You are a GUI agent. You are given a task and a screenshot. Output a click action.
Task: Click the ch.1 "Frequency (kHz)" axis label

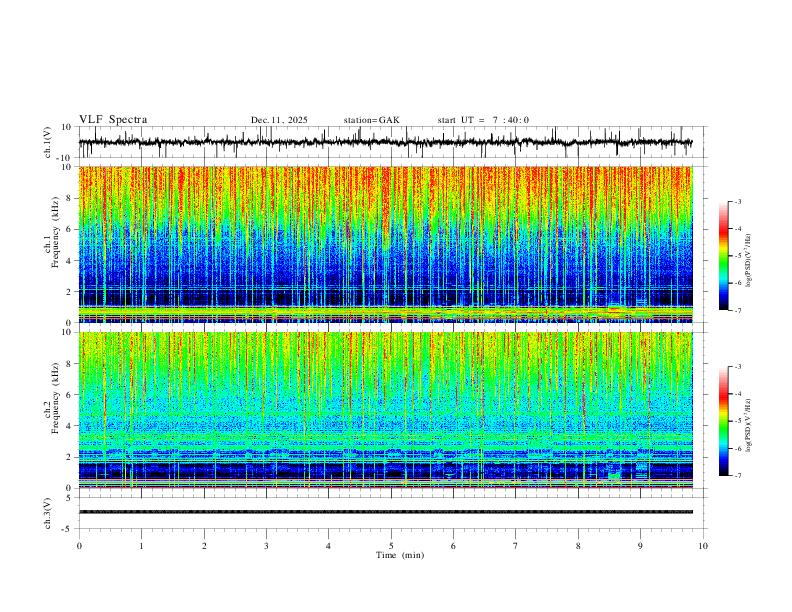[55, 231]
